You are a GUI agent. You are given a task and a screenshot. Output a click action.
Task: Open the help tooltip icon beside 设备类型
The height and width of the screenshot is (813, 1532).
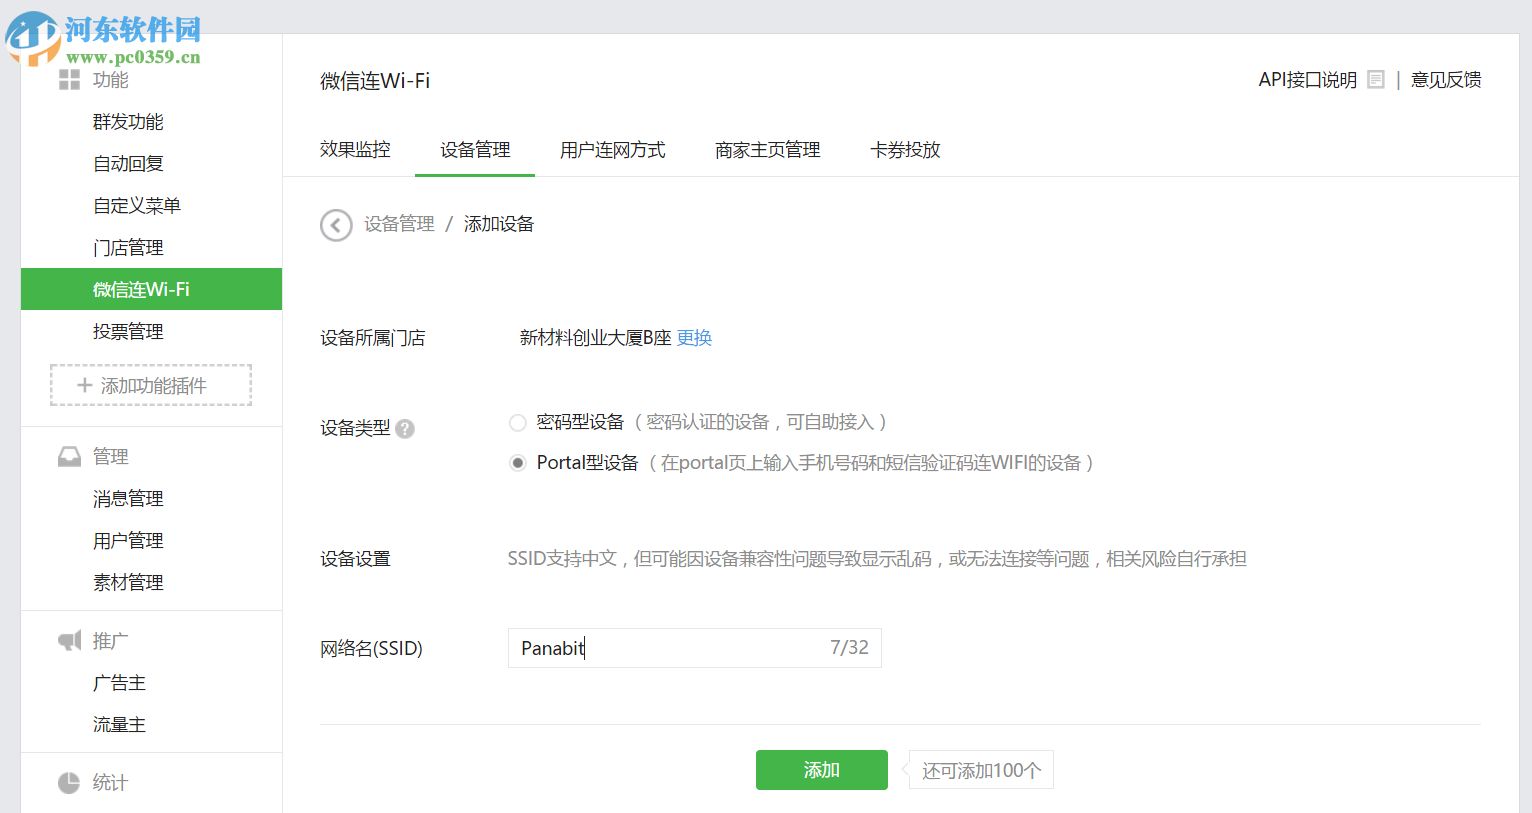click(x=404, y=428)
